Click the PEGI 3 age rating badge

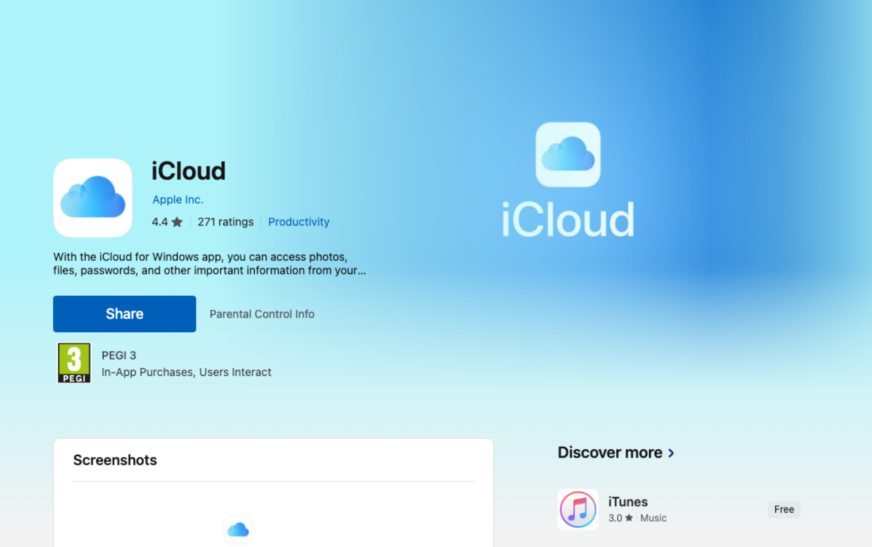[74, 363]
